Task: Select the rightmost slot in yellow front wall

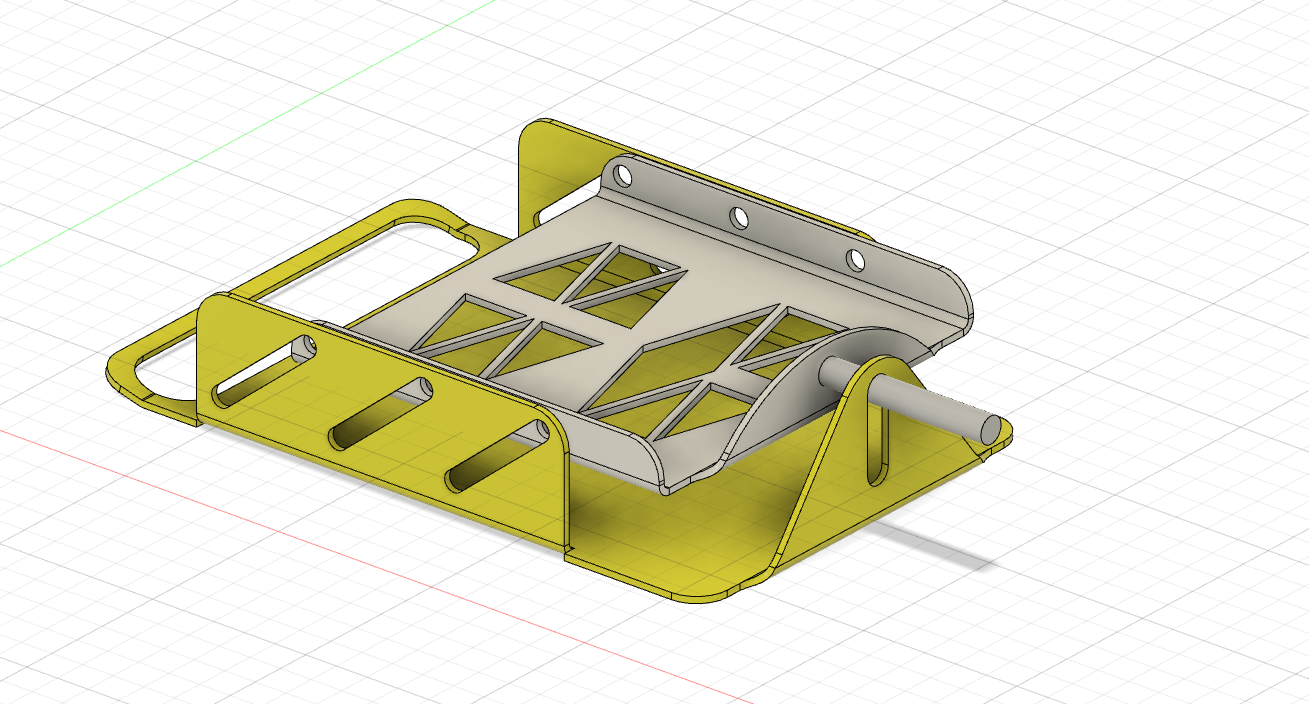Action: click(498, 455)
